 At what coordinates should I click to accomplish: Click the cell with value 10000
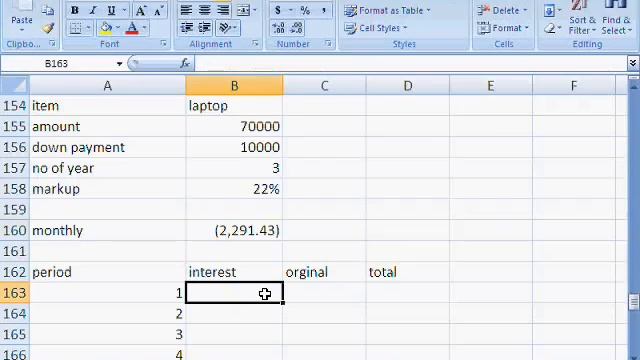point(234,147)
